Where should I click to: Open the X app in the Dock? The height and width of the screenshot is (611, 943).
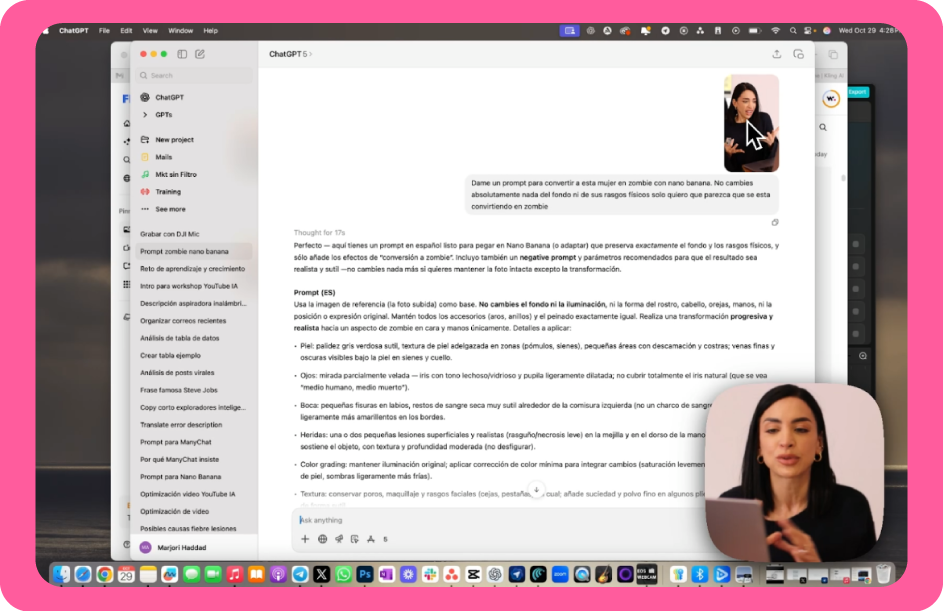[322, 574]
